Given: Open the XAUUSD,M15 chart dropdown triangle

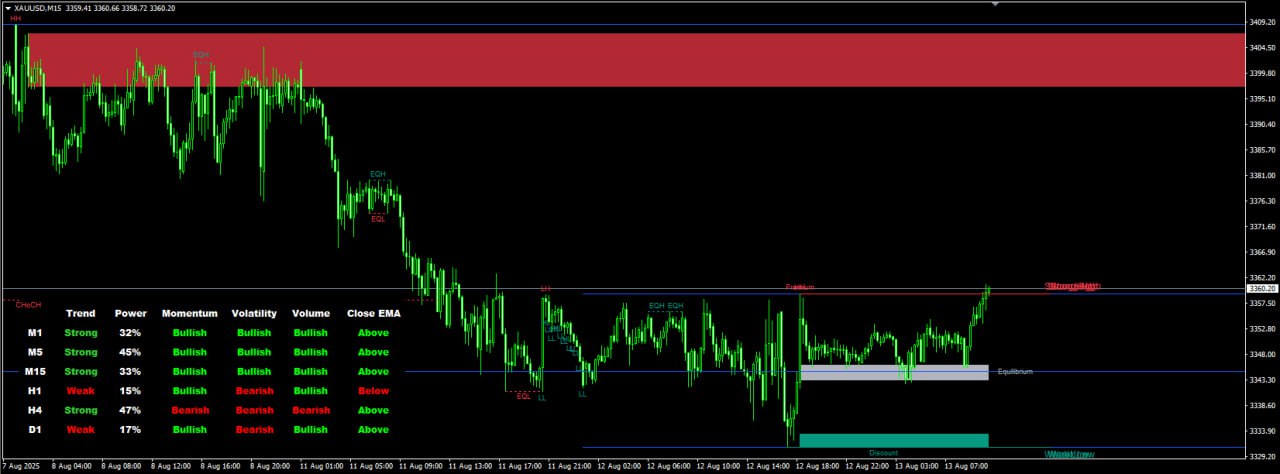Looking at the screenshot, I should [x=8, y=8].
